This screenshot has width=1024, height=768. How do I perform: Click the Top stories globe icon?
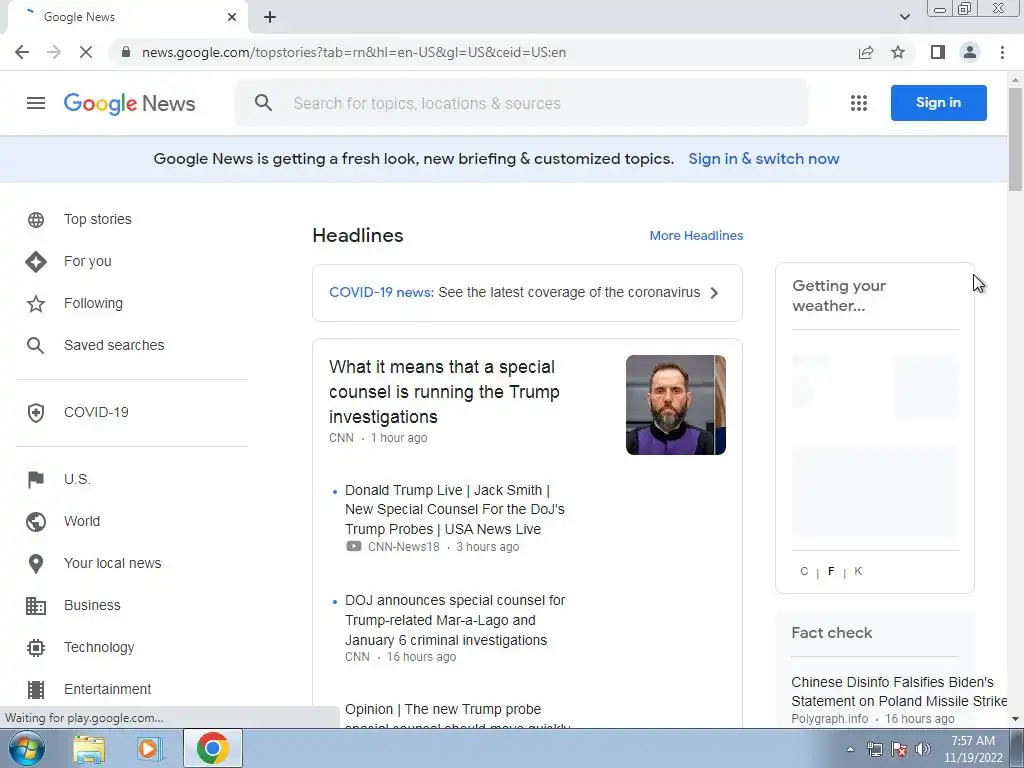tap(36, 219)
